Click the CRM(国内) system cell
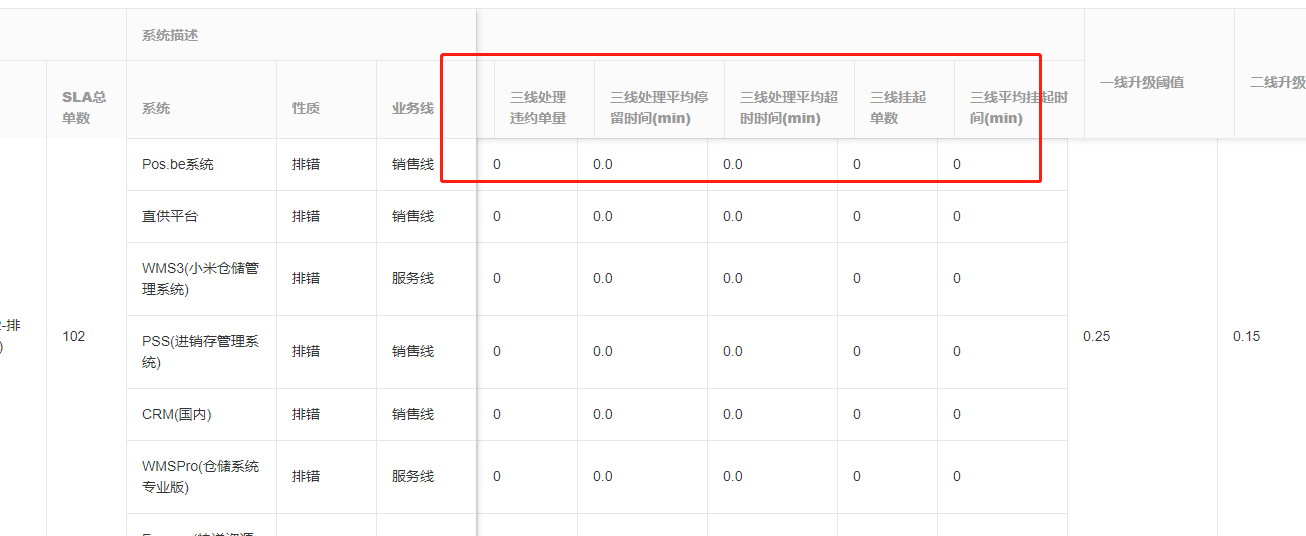 pyautogui.click(x=177, y=414)
